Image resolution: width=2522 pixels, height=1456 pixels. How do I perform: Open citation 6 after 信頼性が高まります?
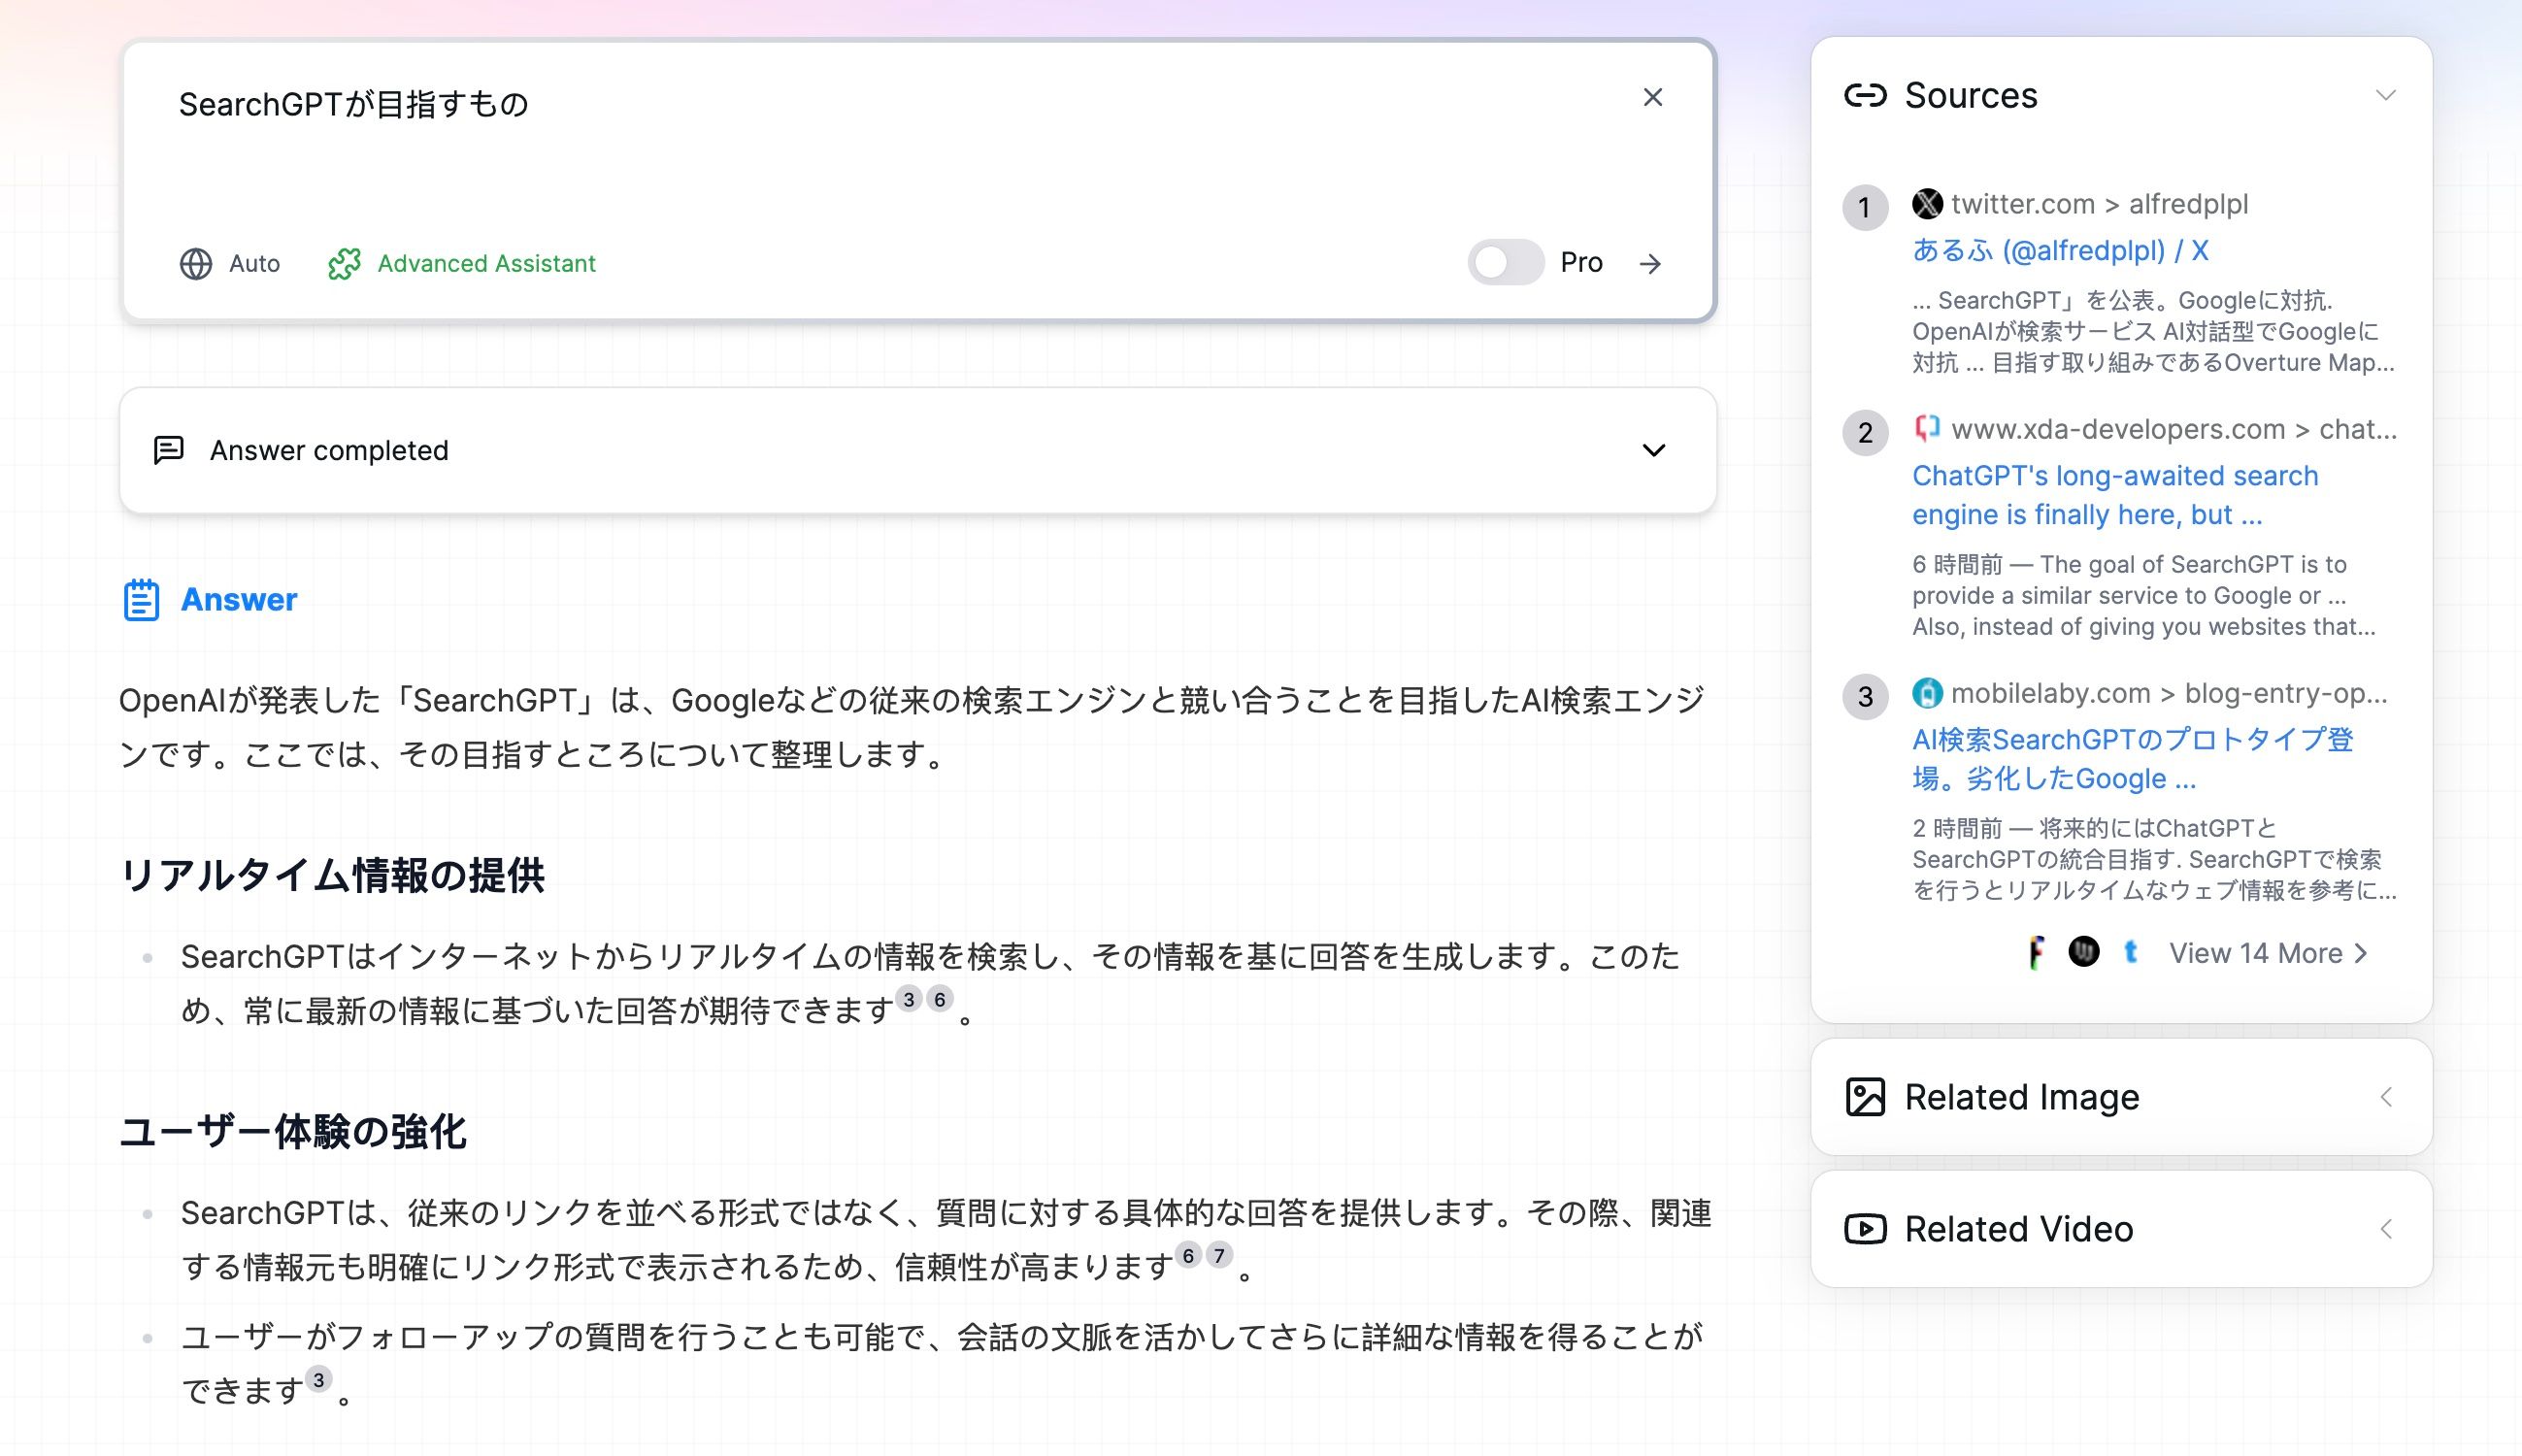1188,1255
